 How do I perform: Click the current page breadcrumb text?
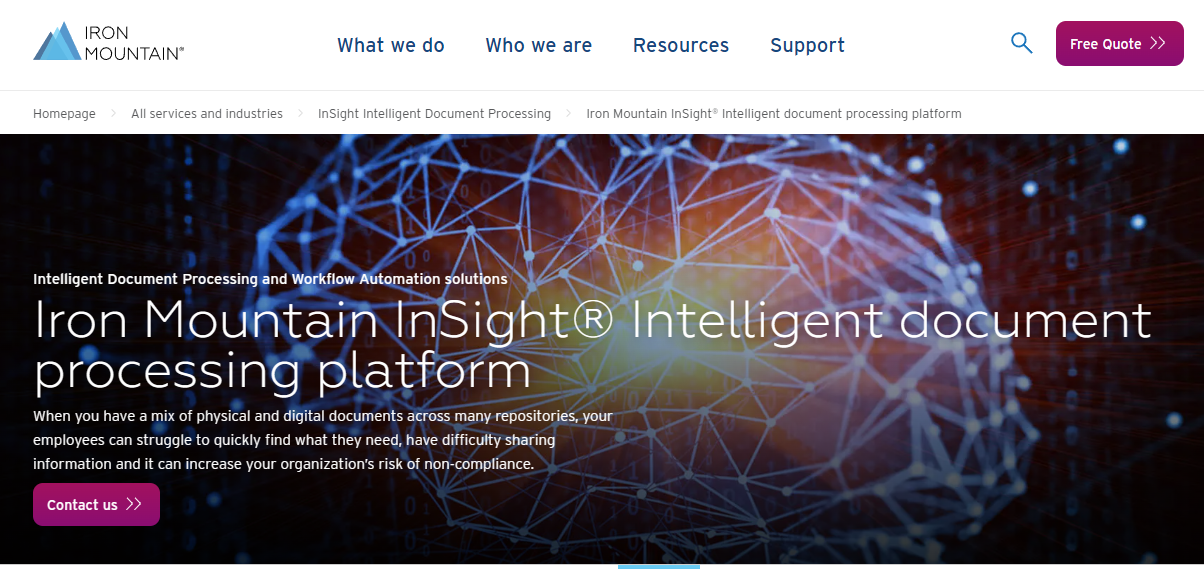(x=774, y=114)
